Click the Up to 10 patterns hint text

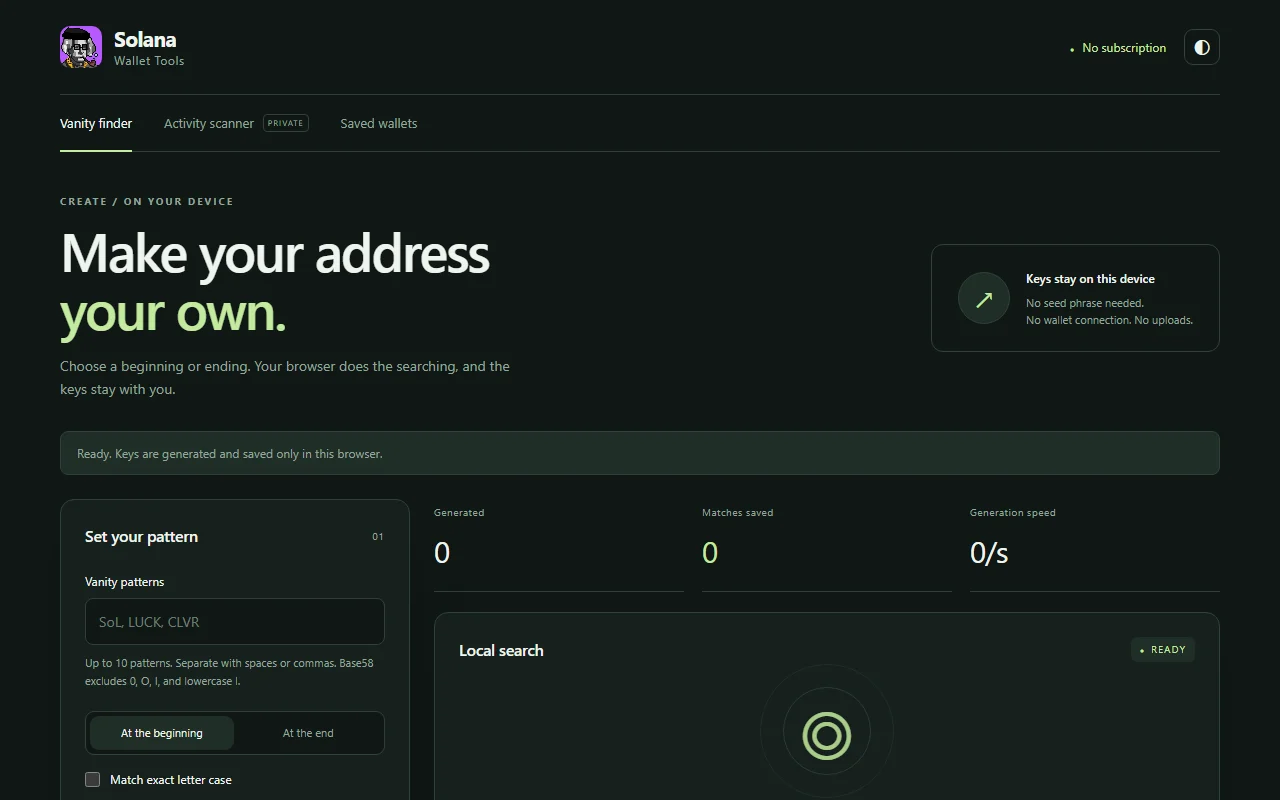(x=229, y=672)
